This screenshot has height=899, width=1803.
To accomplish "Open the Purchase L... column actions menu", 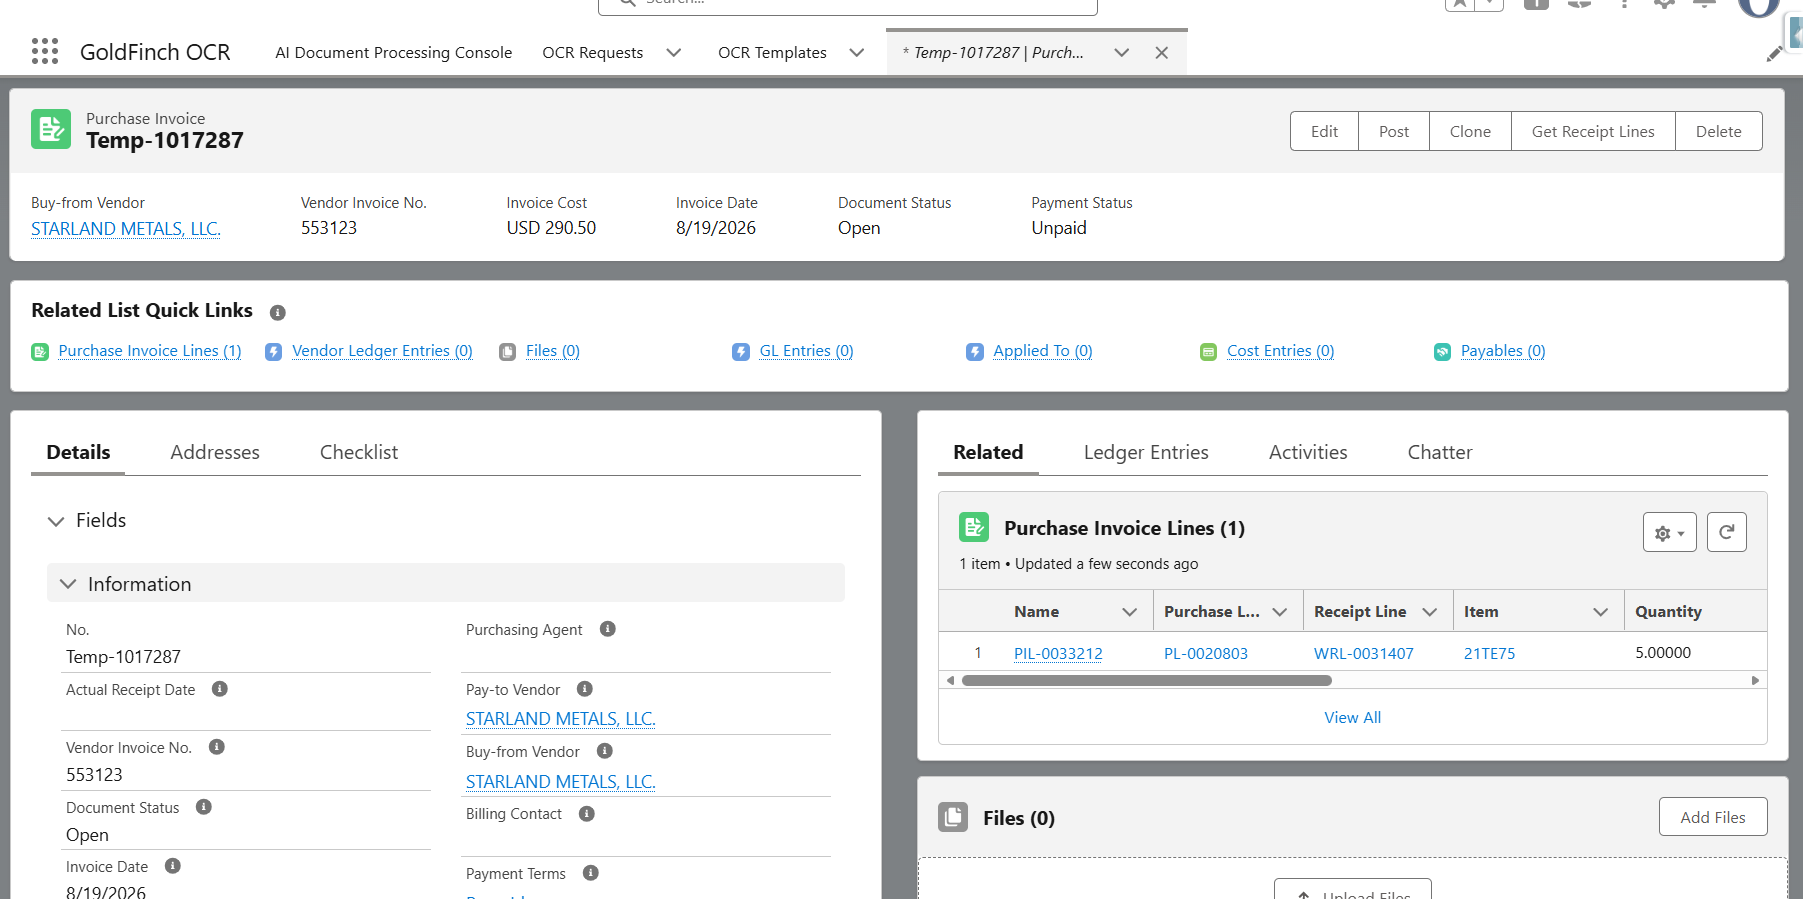I will 1279,612.
